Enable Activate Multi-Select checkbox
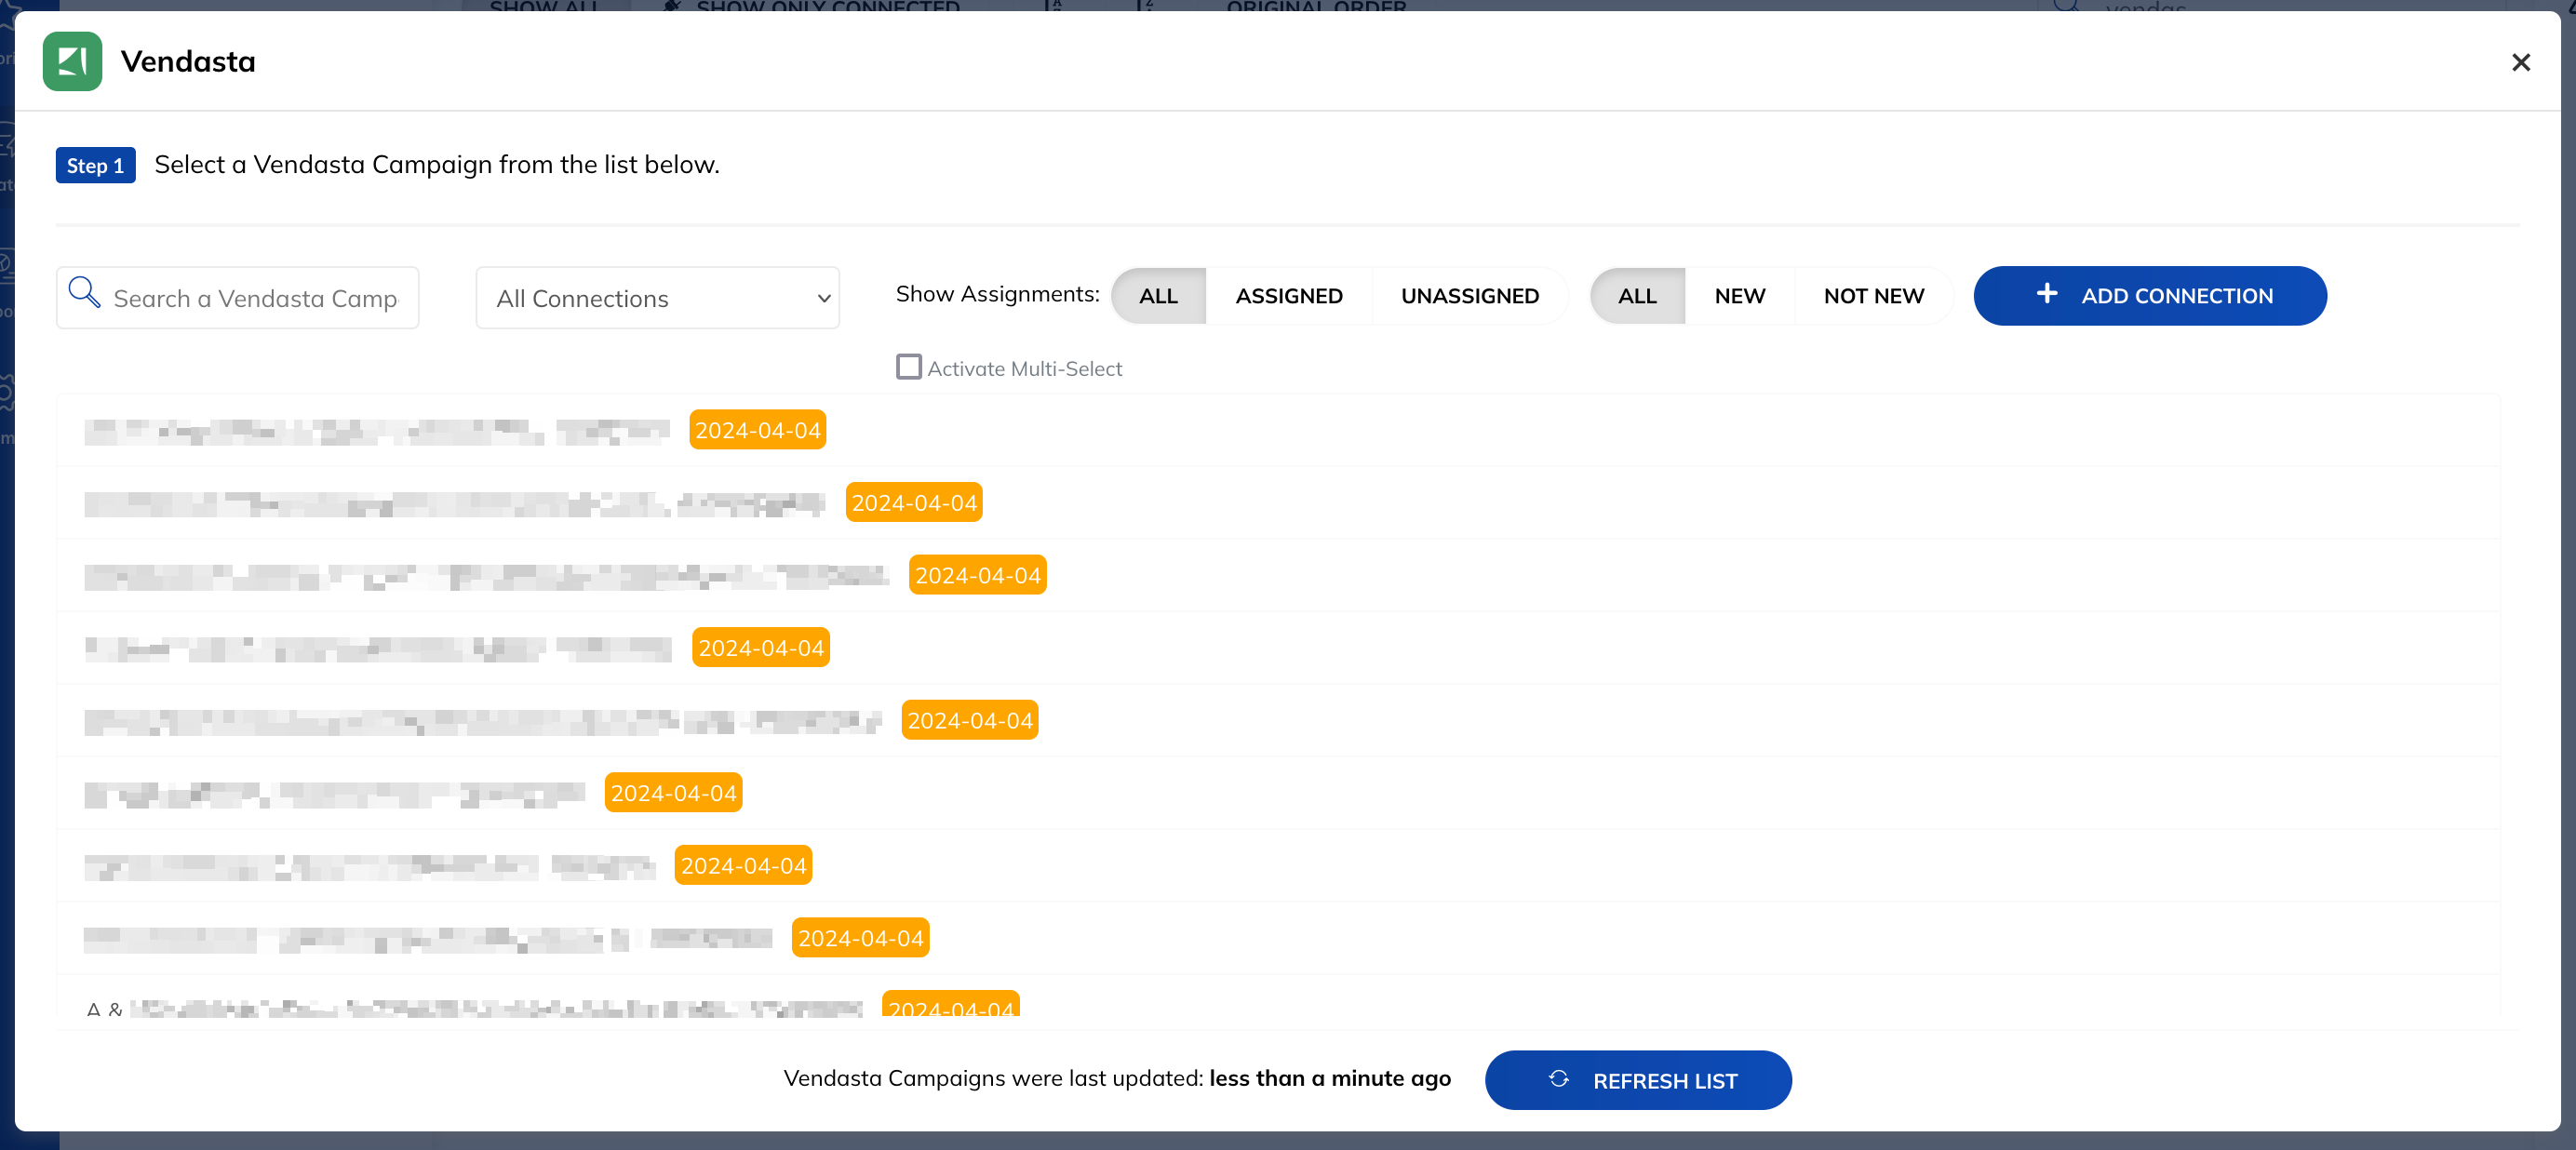The image size is (2576, 1150). 908,367
